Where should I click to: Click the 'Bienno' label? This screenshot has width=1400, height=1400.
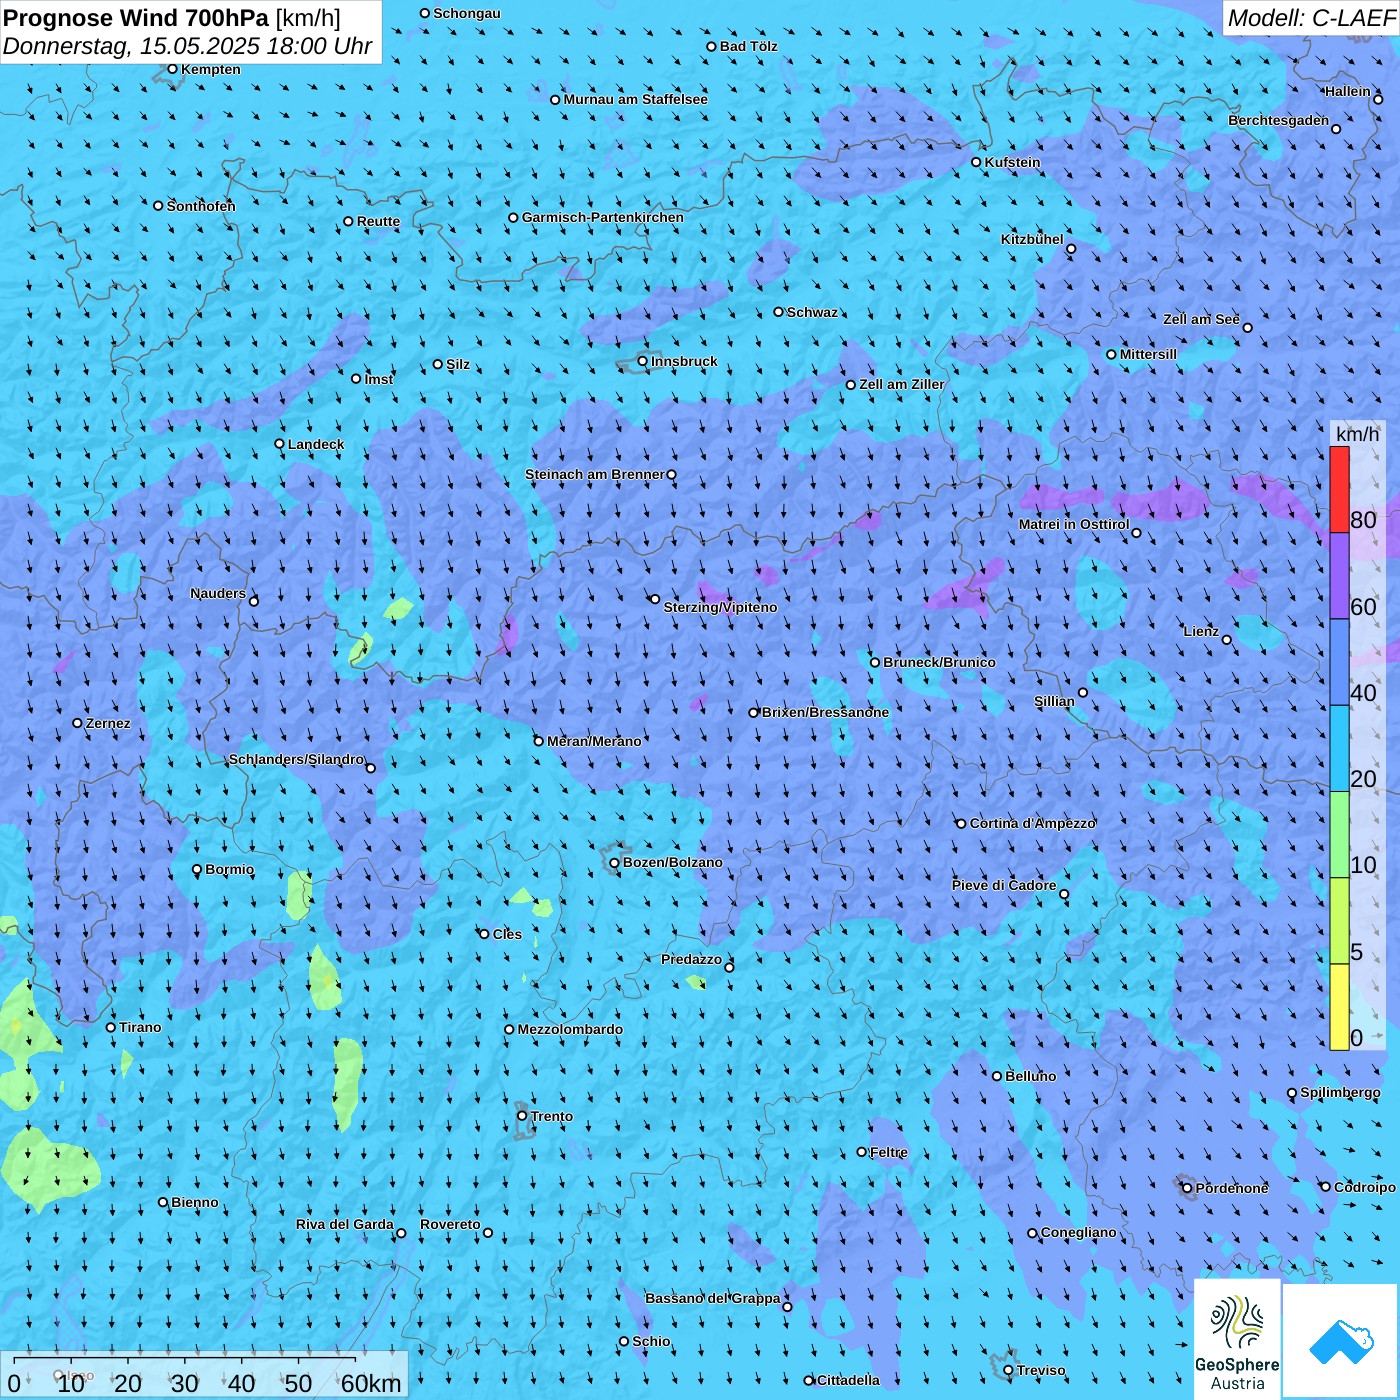(195, 1202)
